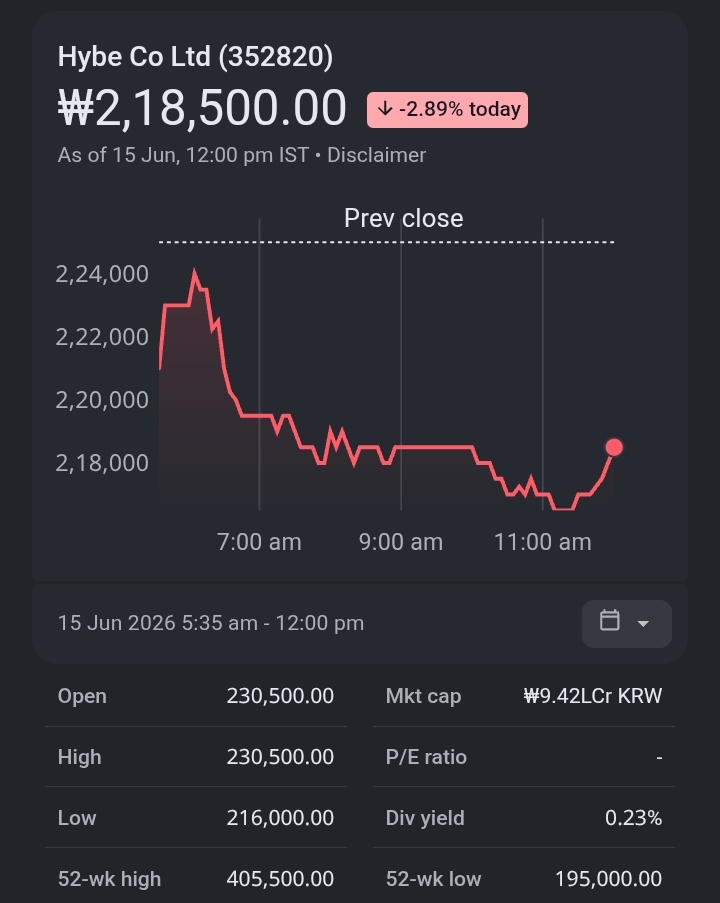Click the P/E ratio label
This screenshot has height=903, width=720.
pos(426,757)
